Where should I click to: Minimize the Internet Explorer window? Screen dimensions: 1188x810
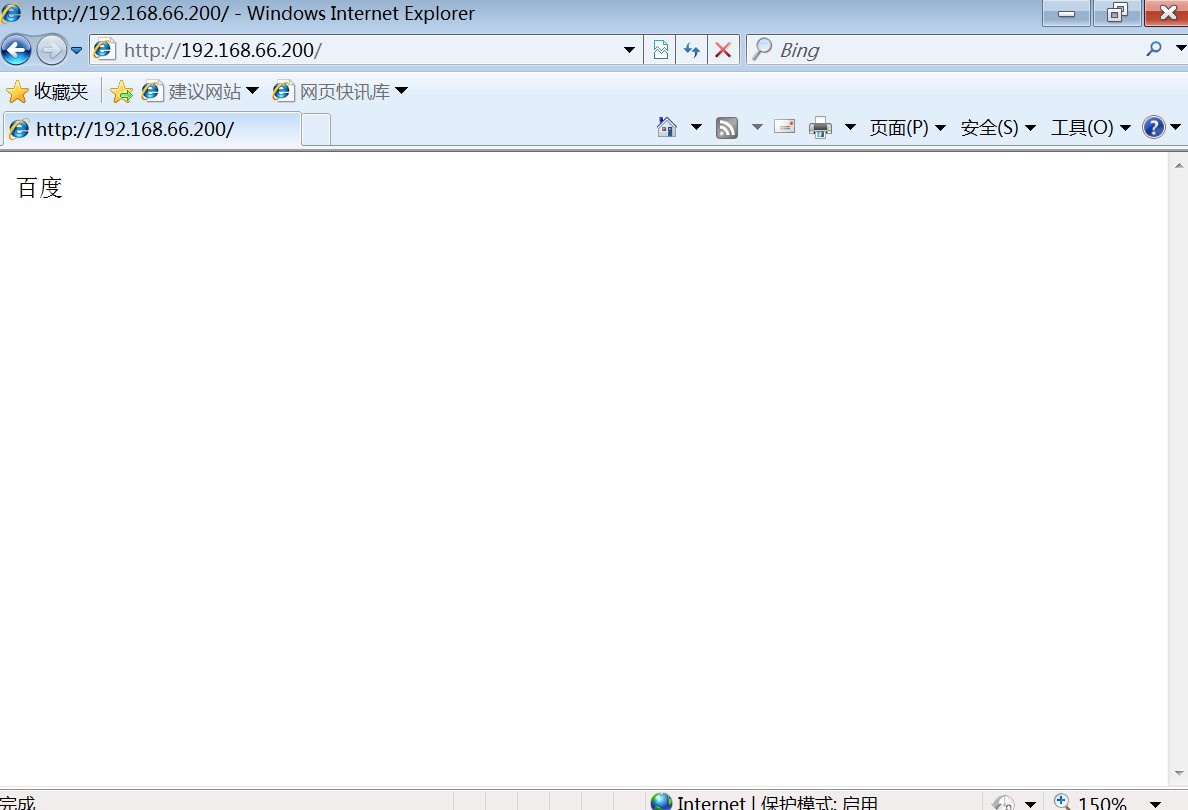point(1066,13)
